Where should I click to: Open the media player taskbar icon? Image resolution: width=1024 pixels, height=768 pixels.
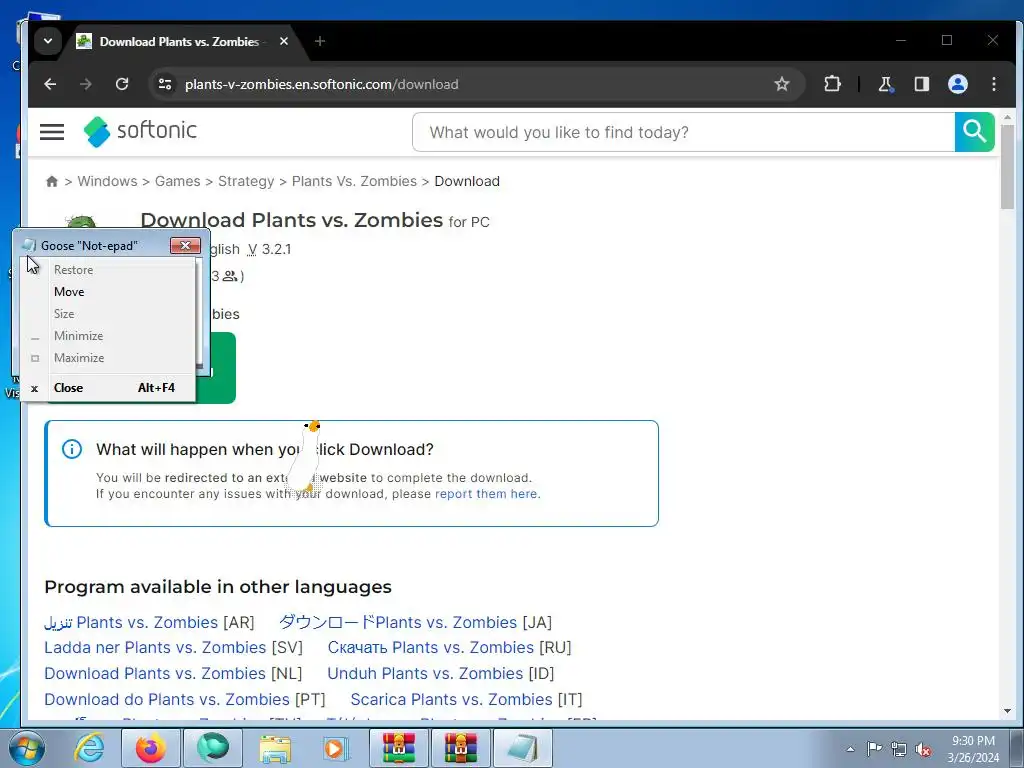click(337, 748)
